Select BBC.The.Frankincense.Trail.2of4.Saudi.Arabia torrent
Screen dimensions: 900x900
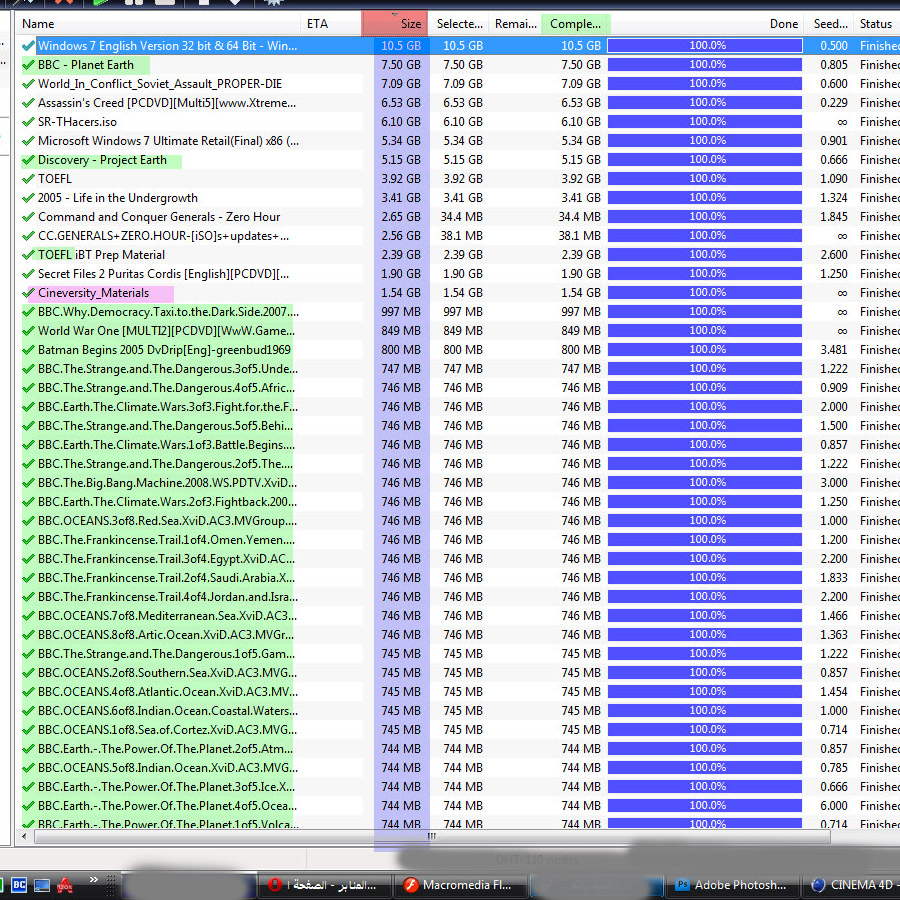pos(166,577)
